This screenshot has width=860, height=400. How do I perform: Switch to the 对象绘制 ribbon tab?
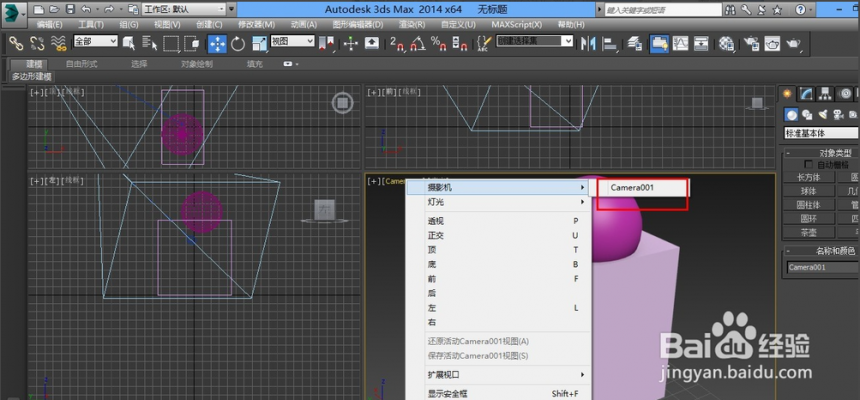tap(197, 64)
